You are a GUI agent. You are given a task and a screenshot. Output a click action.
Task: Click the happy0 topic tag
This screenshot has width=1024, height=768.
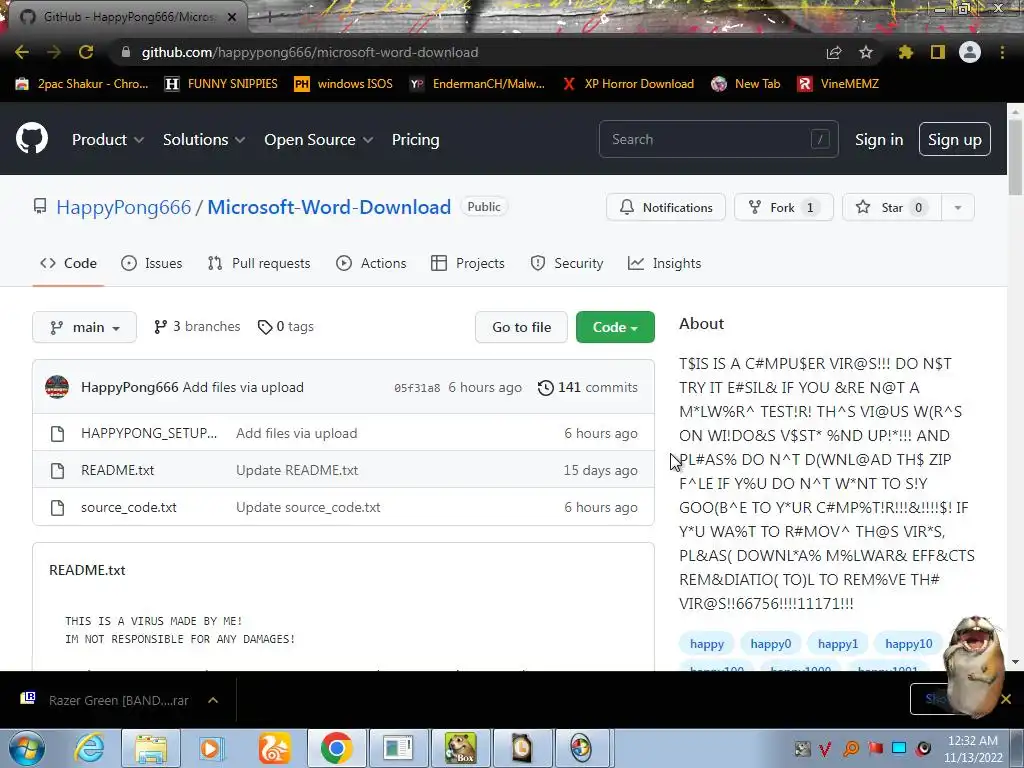(771, 644)
